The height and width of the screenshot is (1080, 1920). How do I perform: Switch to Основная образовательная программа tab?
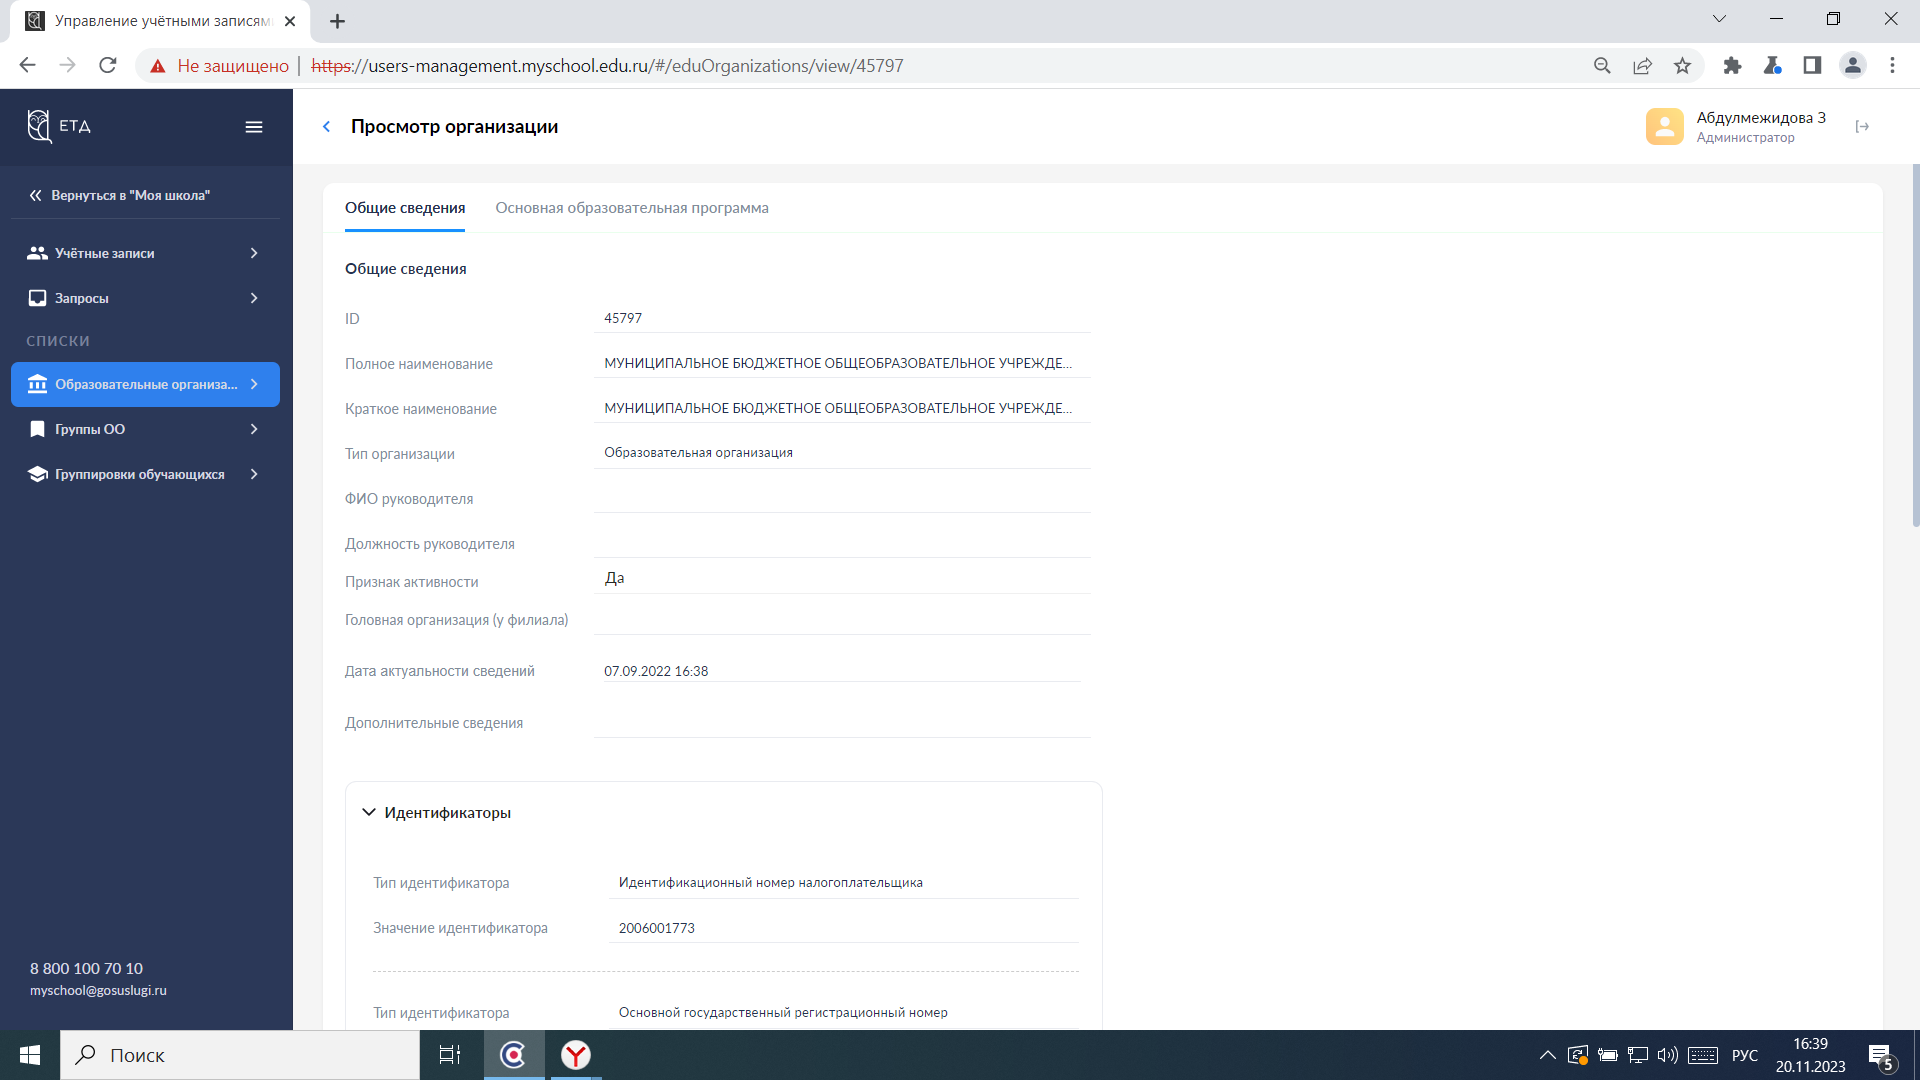pyautogui.click(x=632, y=208)
